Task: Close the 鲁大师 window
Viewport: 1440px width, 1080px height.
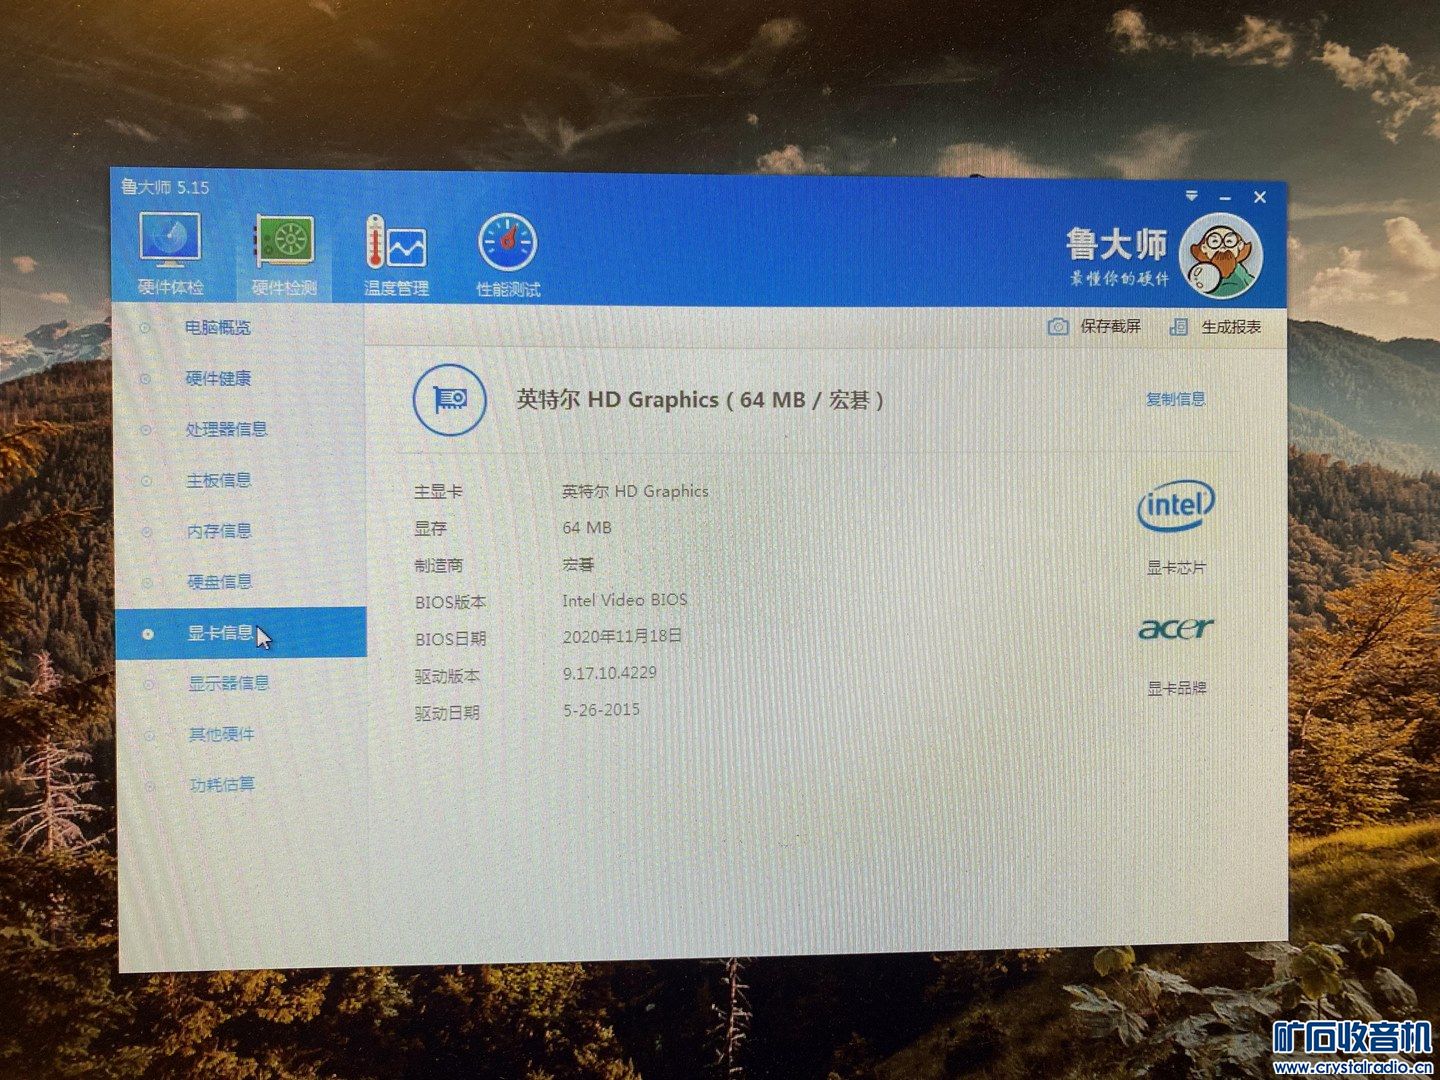Action: pos(1260,198)
